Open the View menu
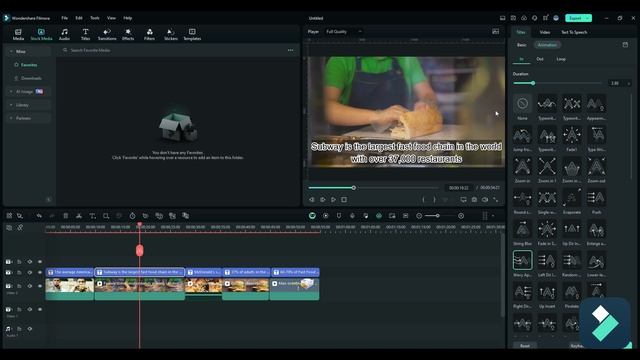 111,18
